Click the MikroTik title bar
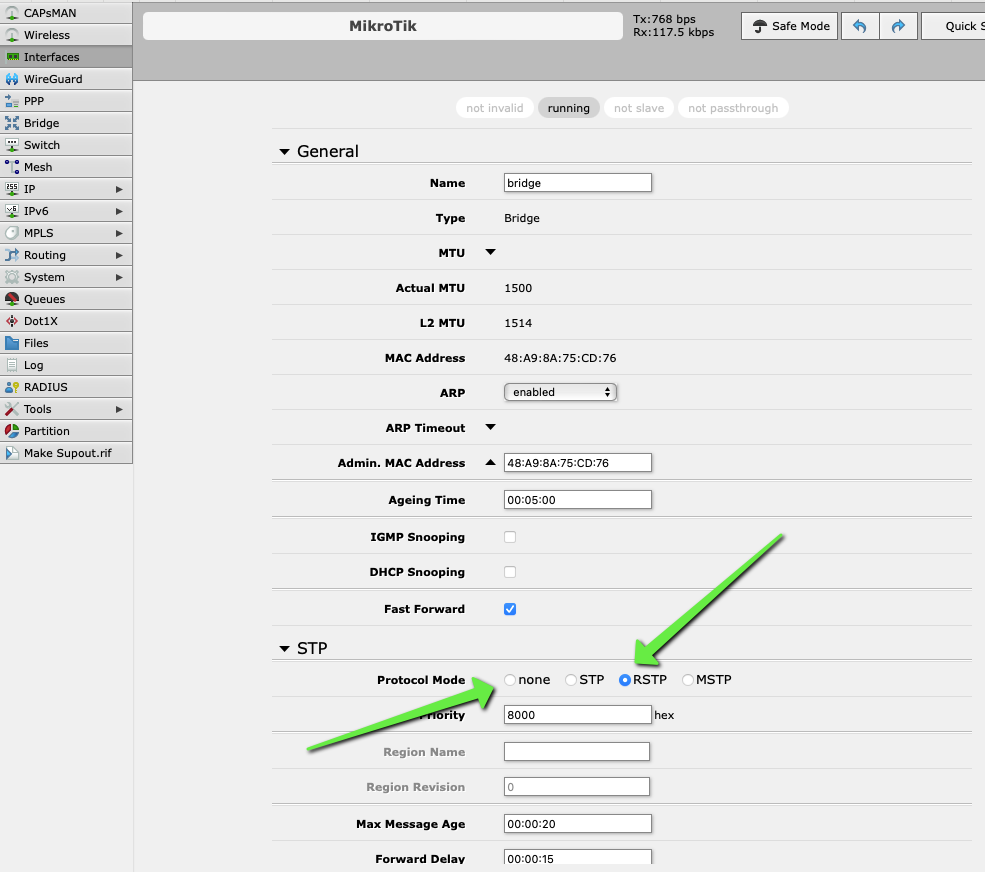The image size is (985, 872). click(x=383, y=26)
